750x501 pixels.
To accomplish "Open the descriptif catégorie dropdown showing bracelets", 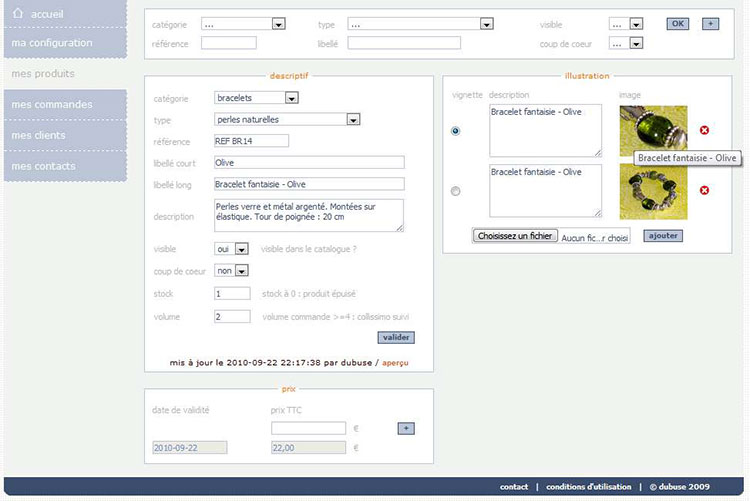I will 257,98.
